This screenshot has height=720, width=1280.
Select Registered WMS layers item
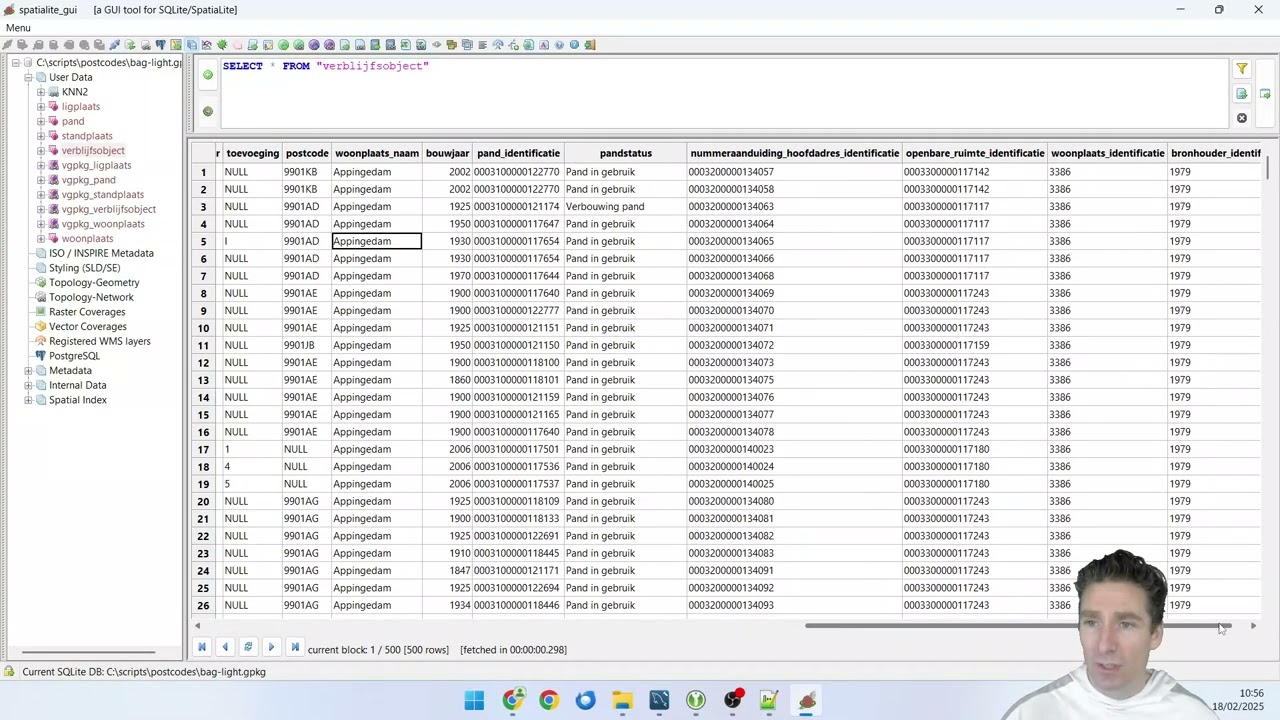(100, 341)
